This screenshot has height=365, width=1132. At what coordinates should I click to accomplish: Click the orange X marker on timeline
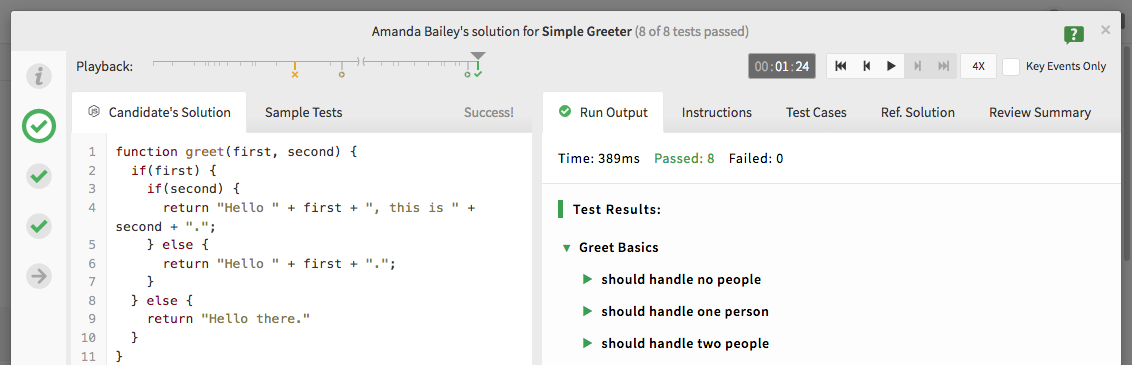point(295,74)
